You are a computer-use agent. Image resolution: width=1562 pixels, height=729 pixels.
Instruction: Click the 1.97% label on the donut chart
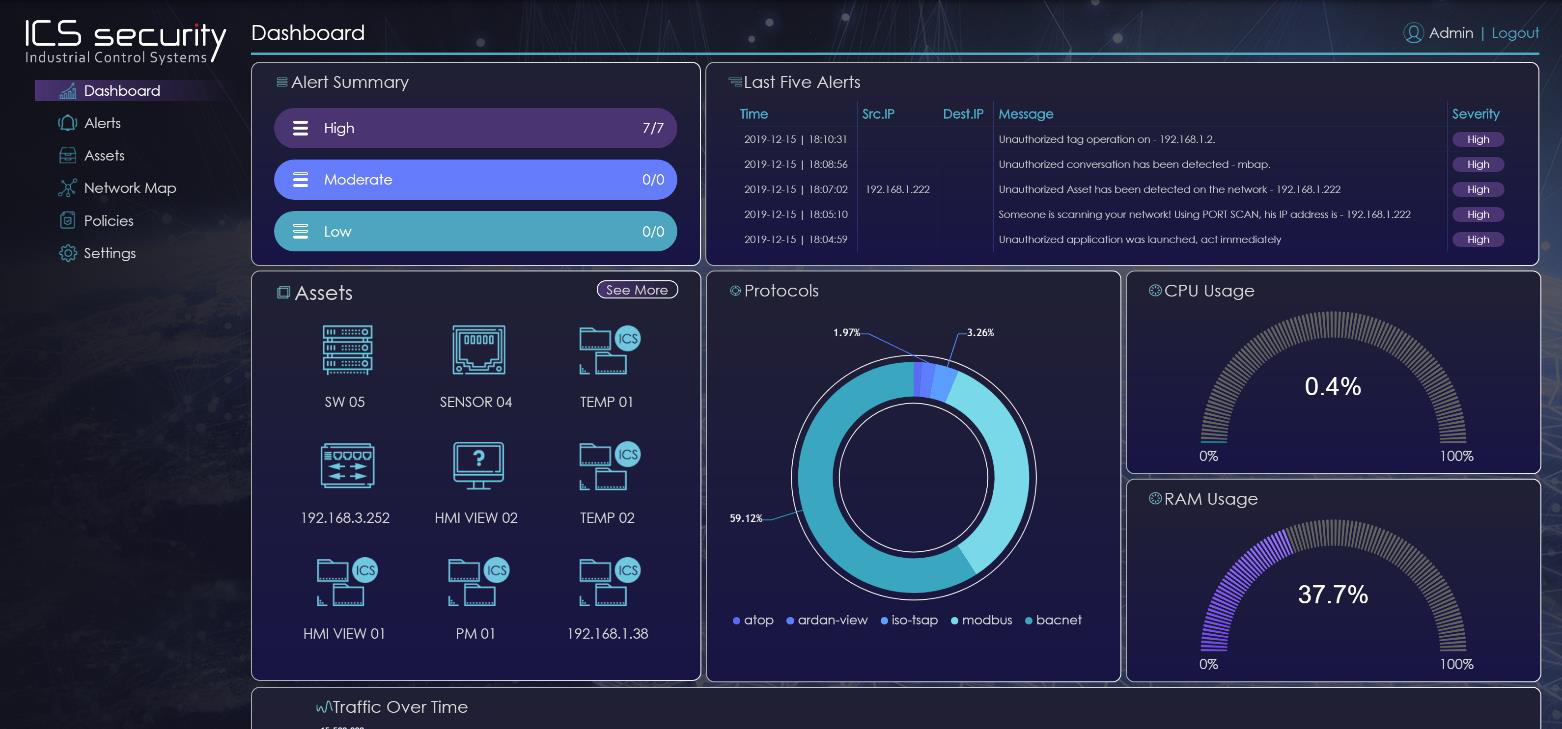(x=846, y=332)
